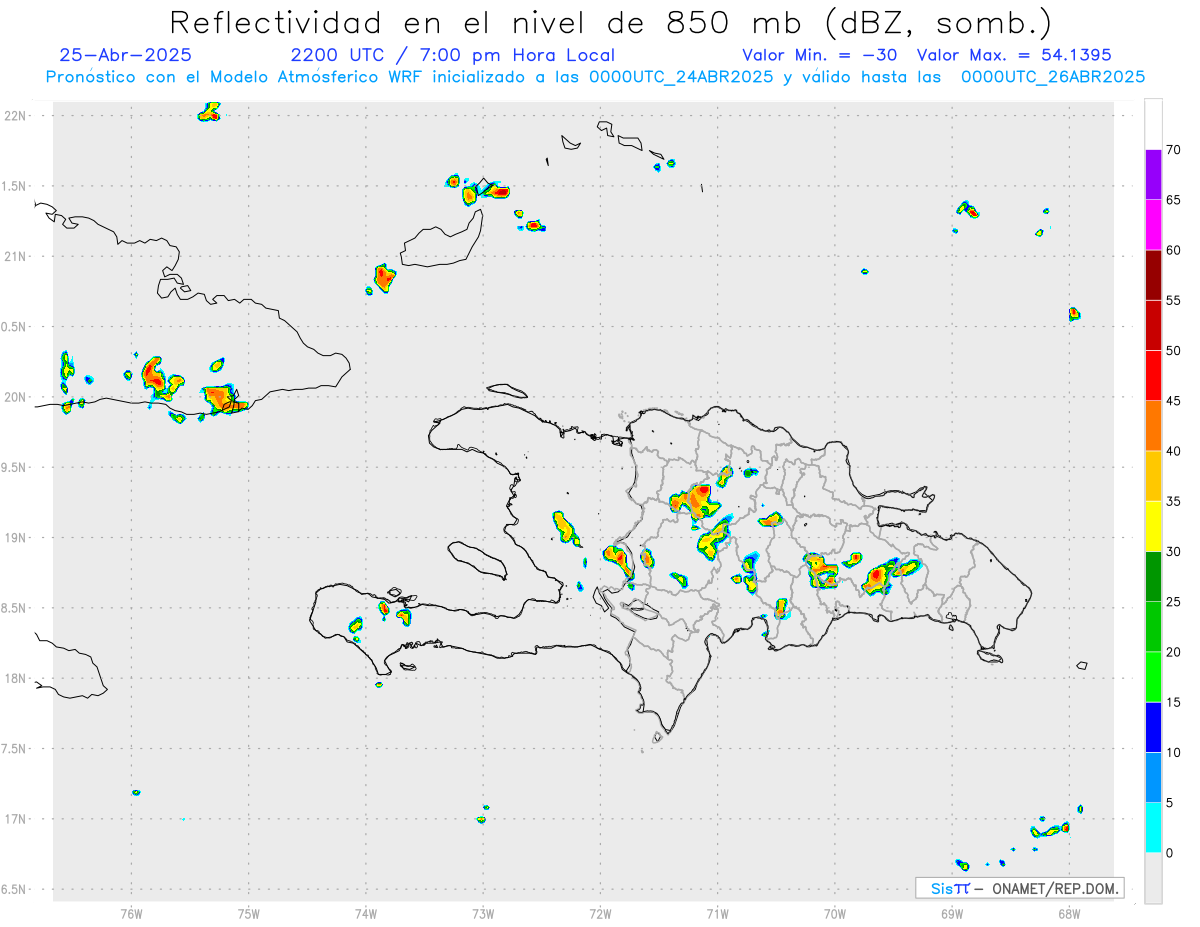The height and width of the screenshot is (927, 1200).
Task: Click the '20N' latitude label
Action: 16,397
